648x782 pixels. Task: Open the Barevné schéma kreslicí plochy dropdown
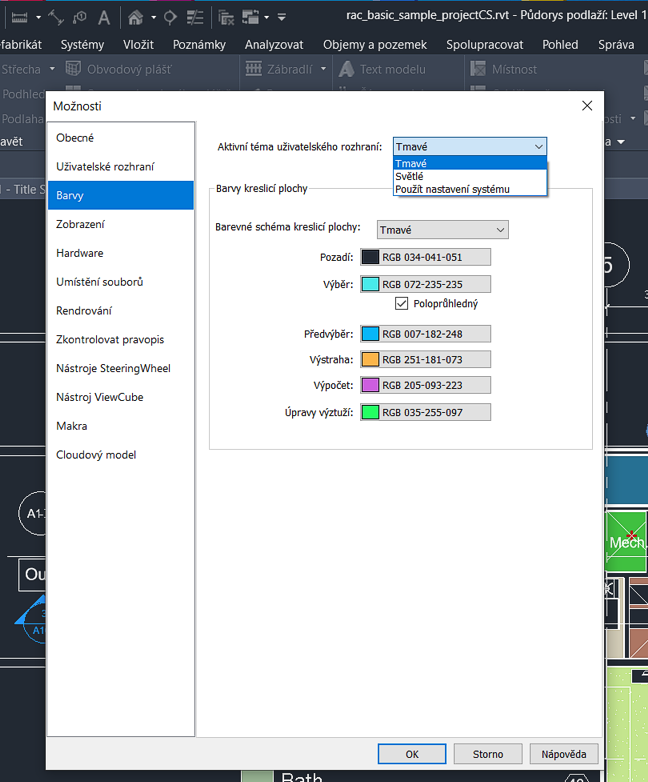coord(442,230)
